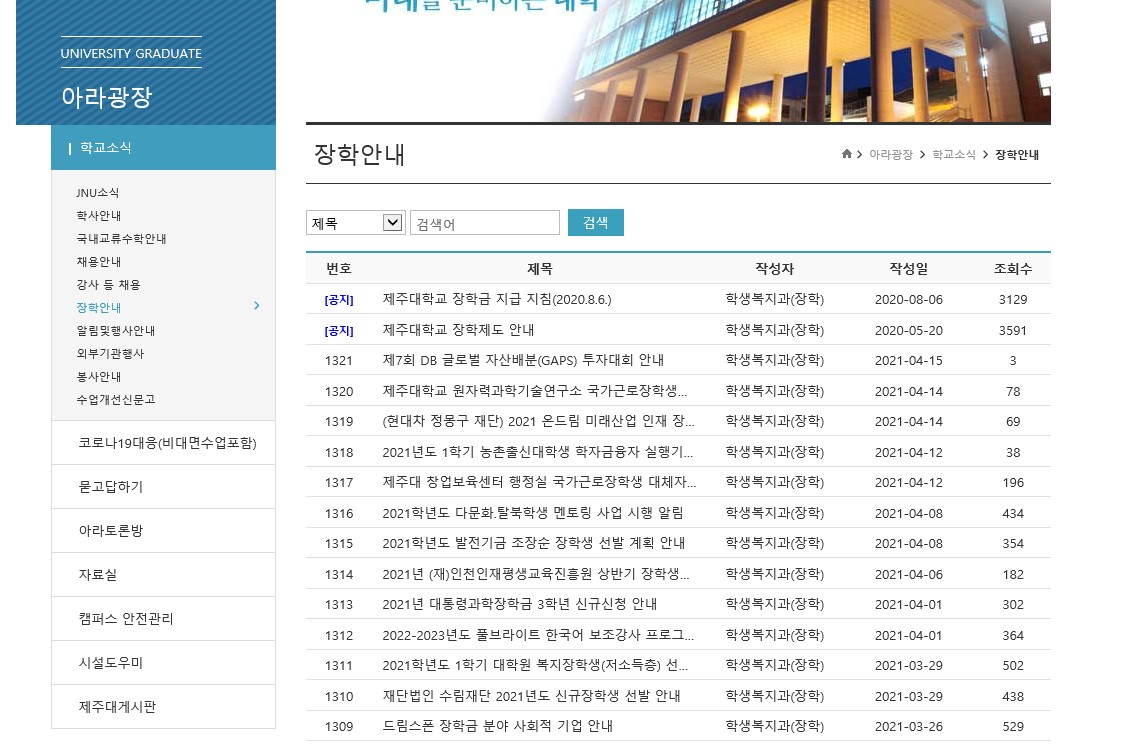1123x756 pixels.
Task: Click inside the 검색어 search field
Action: point(485,222)
